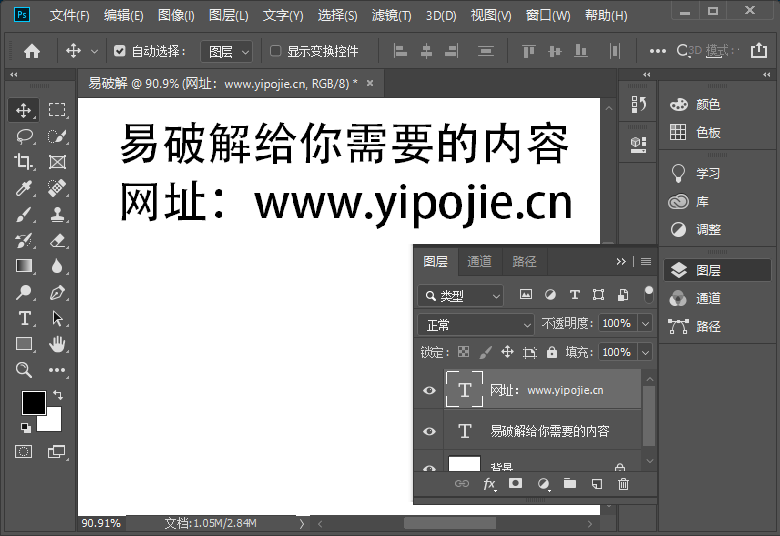Image resolution: width=780 pixels, height=536 pixels.
Task: Open the Layers panel flyout menu
Action: (x=646, y=261)
